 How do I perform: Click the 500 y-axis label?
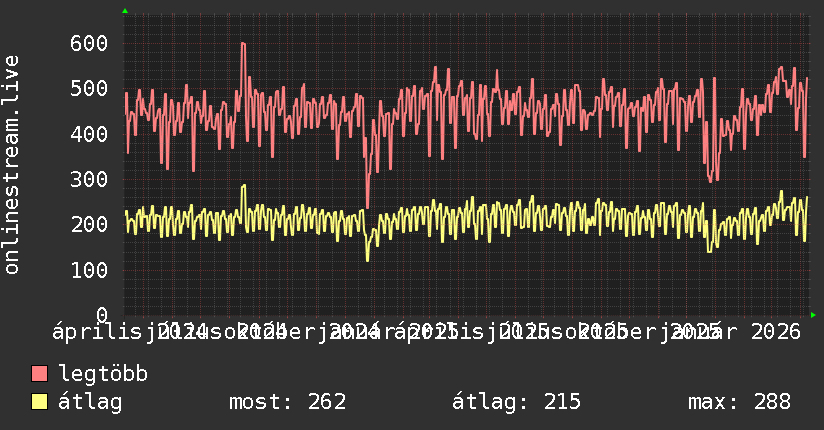click(89, 89)
